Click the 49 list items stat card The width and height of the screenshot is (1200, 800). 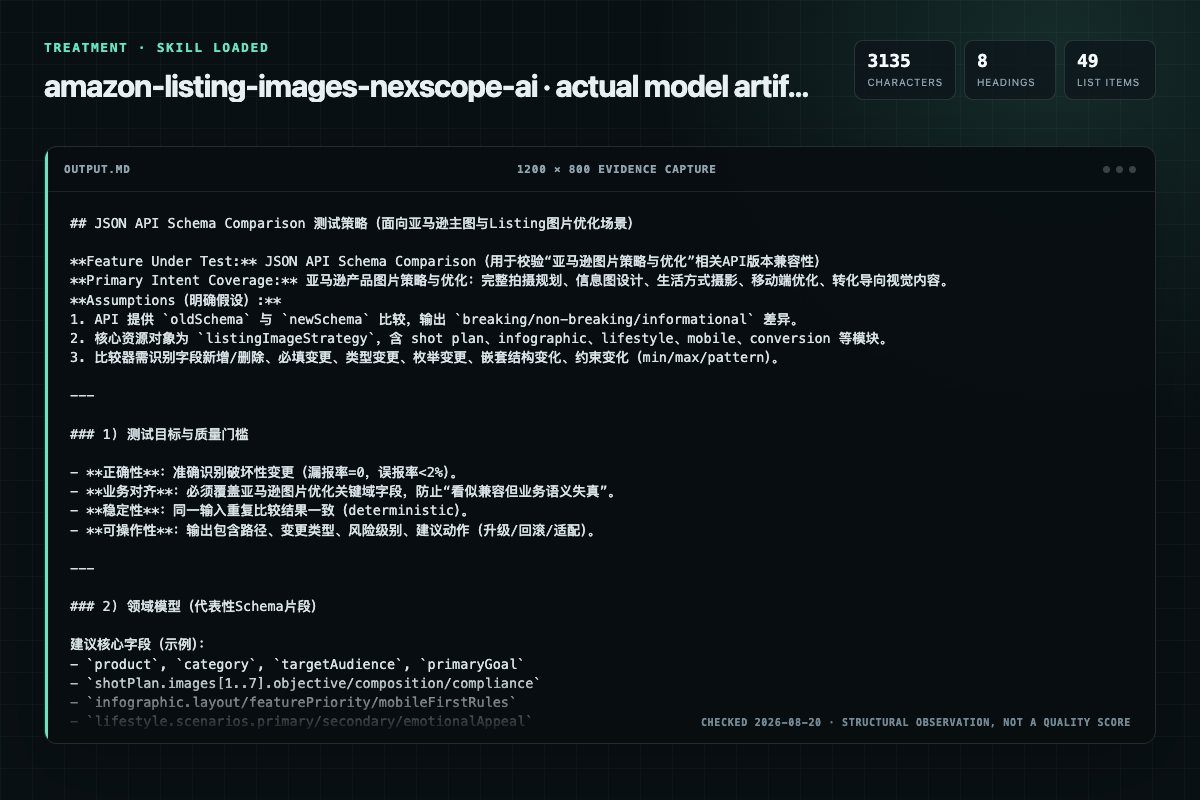tap(1110, 70)
